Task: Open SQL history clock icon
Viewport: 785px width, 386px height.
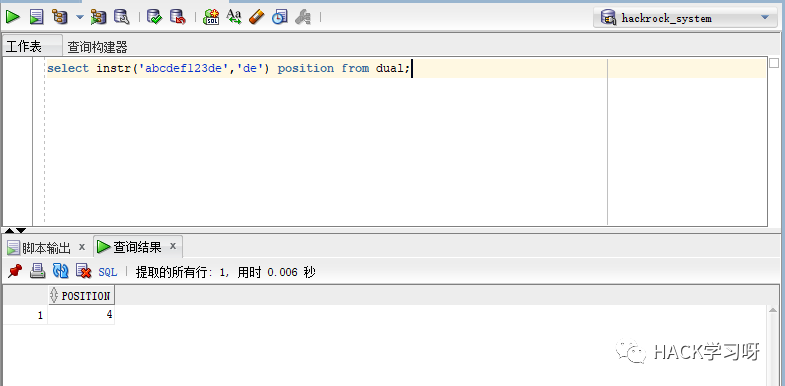Action: point(280,17)
